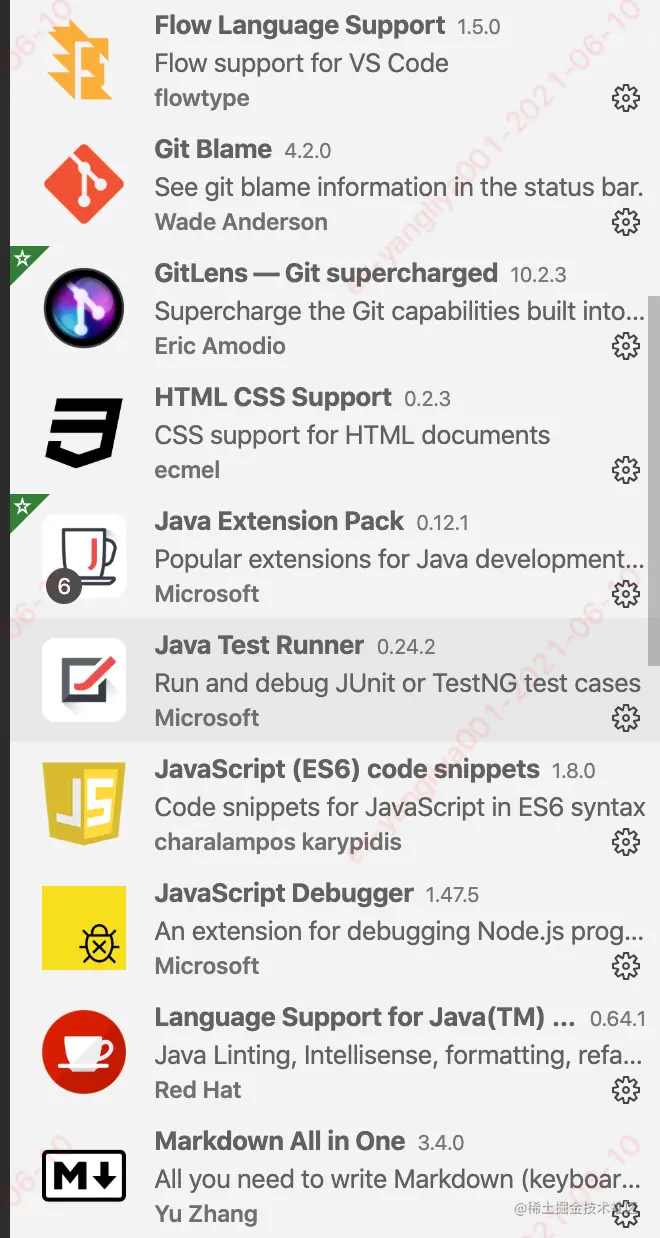Screen dimensions: 660x1238
Task: Click the pack count badge showing 6
Action: (x=64, y=586)
